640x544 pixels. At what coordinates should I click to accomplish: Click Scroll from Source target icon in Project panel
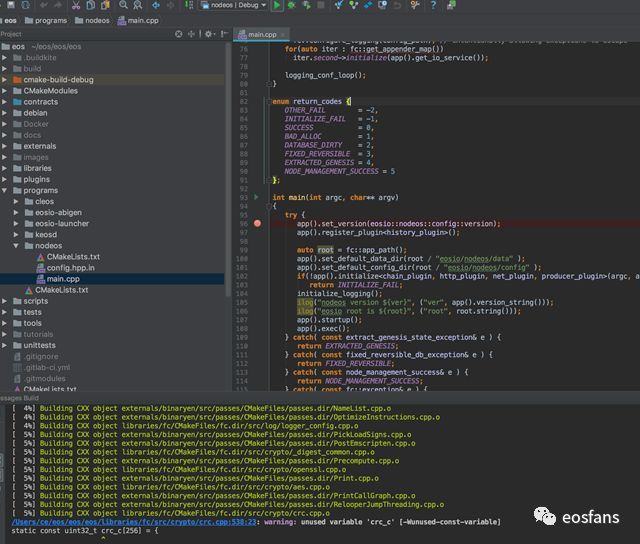pyautogui.click(x=178, y=34)
